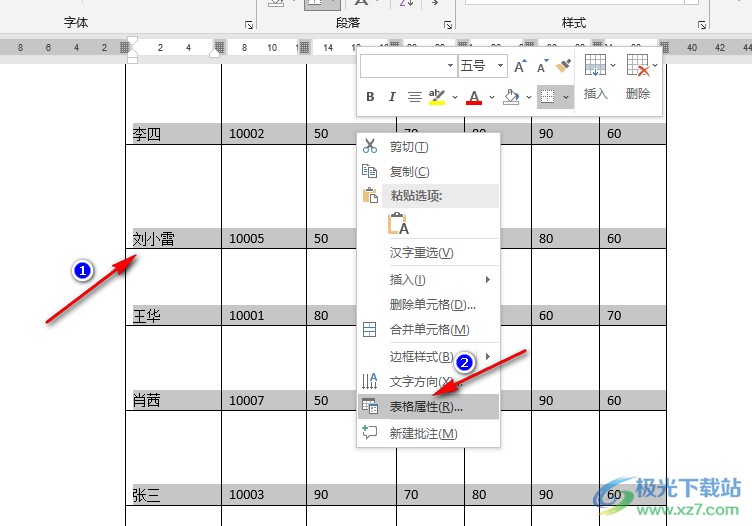The image size is (752, 526).
Task: Click the center alignment icon in mini toolbar
Action: point(414,97)
